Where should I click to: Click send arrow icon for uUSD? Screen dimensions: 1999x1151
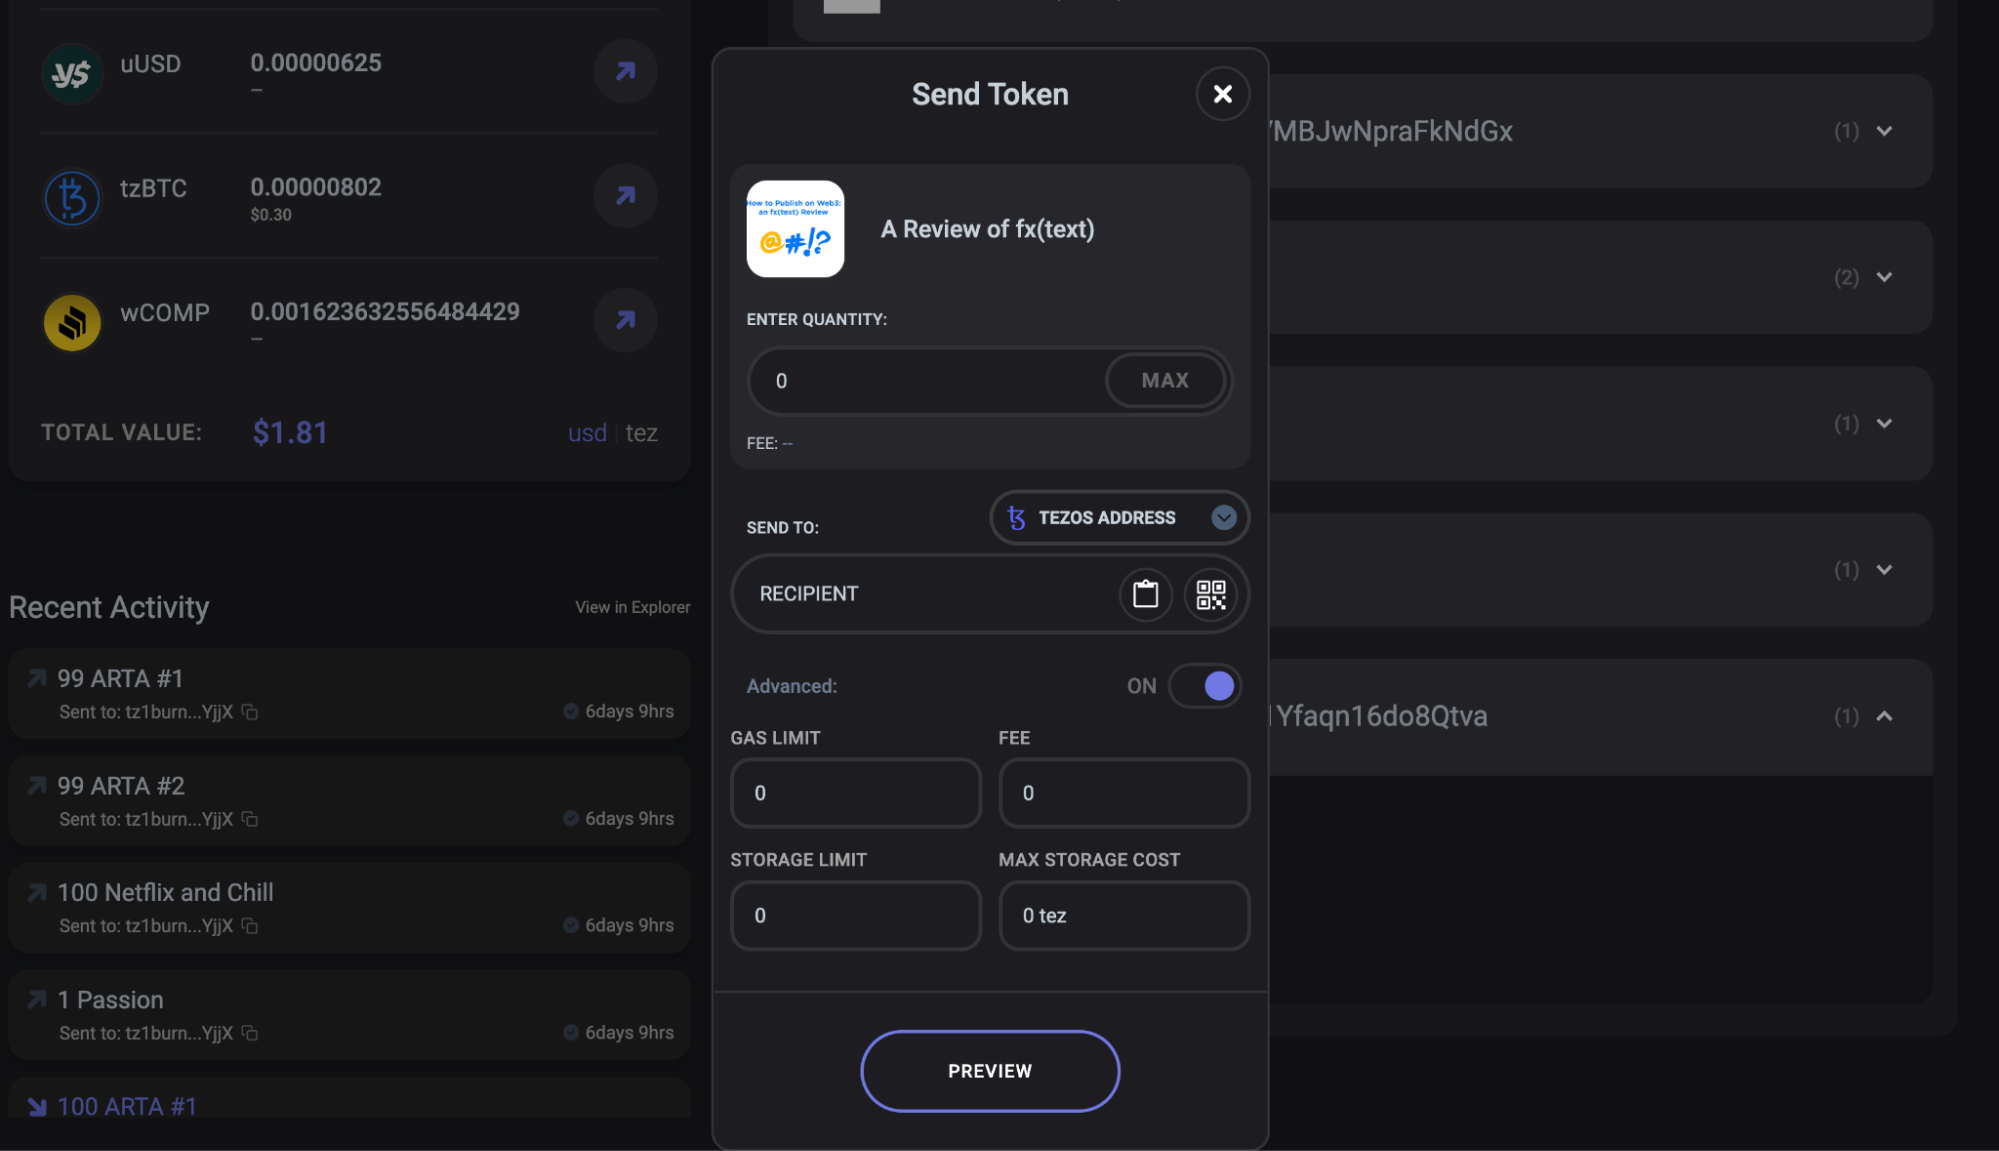(625, 71)
